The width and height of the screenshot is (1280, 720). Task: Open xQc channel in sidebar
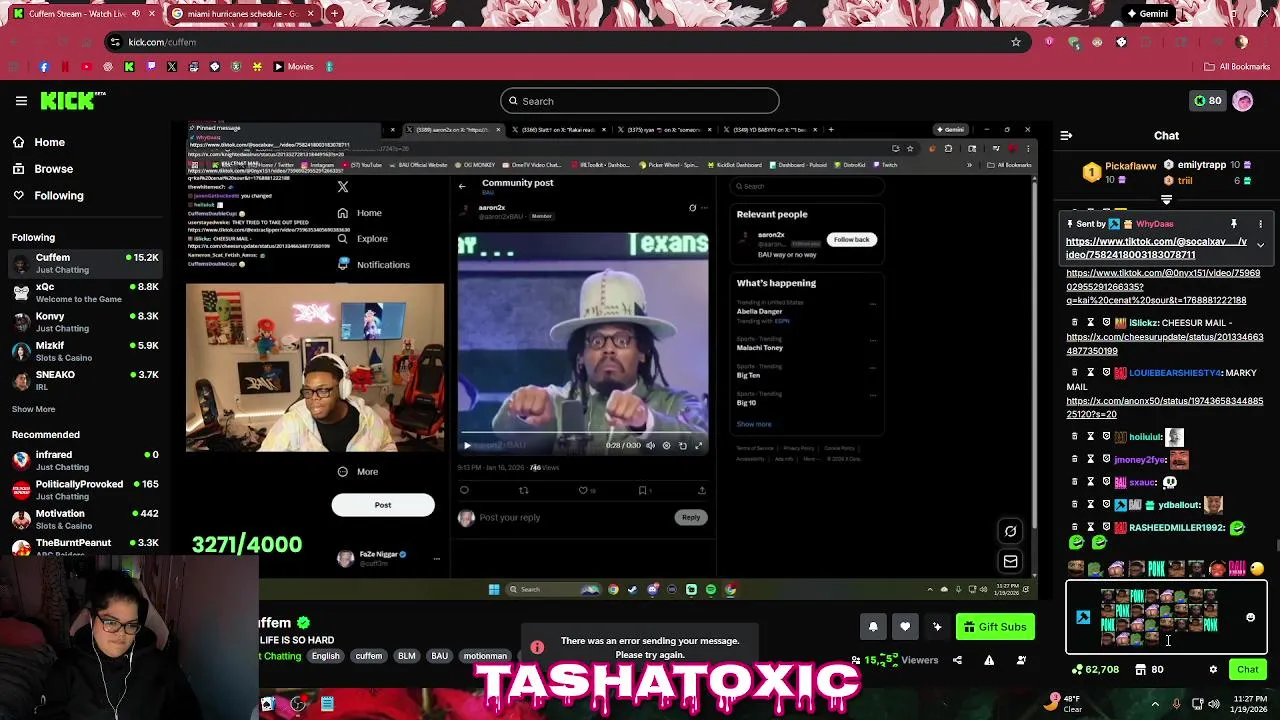tap(85, 292)
